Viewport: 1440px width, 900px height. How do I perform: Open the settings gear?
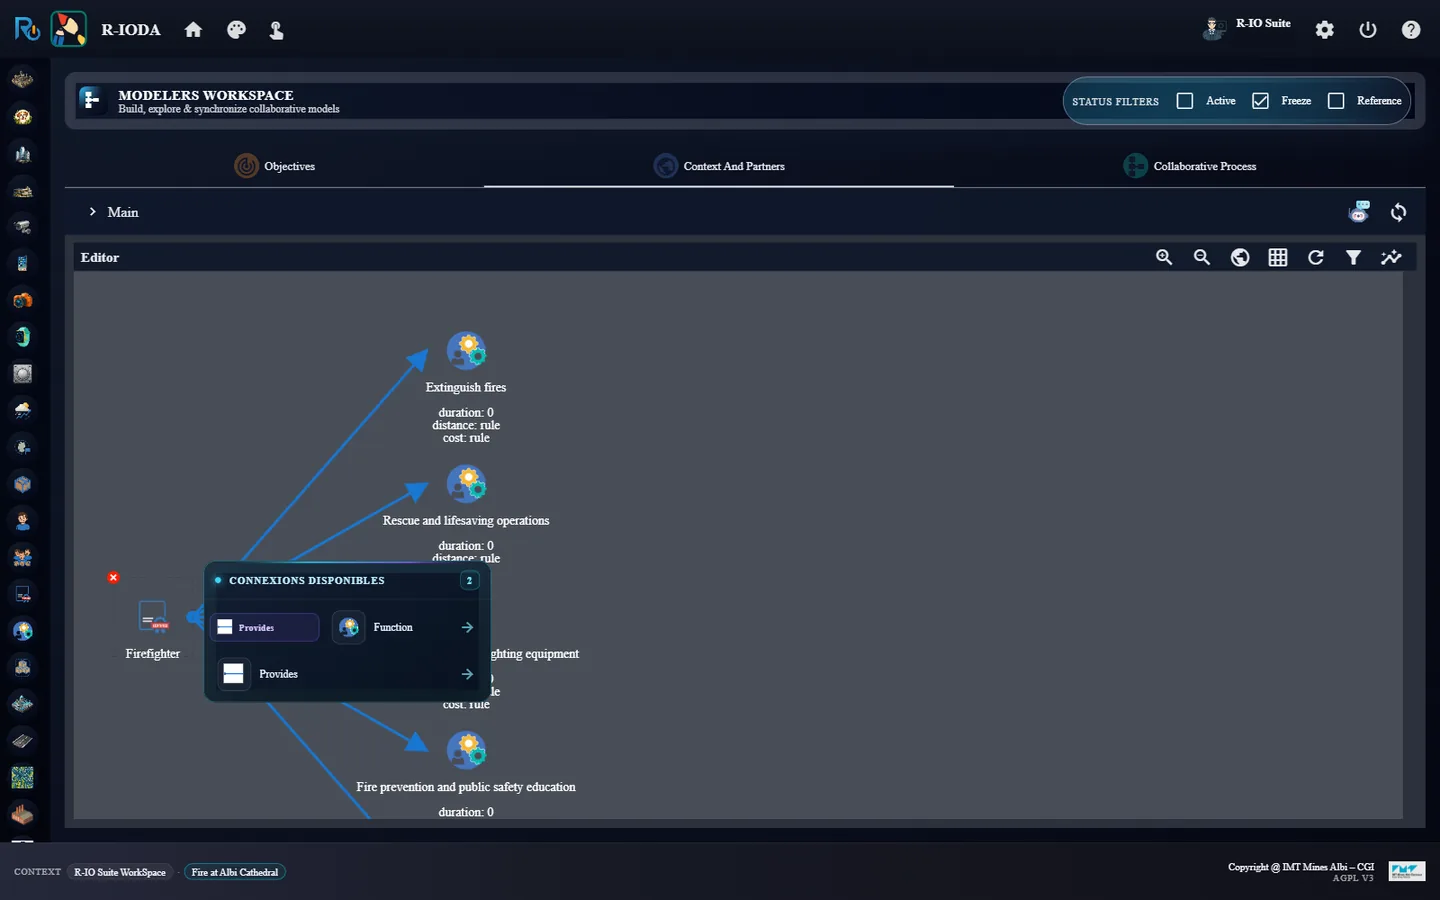pyautogui.click(x=1325, y=30)
